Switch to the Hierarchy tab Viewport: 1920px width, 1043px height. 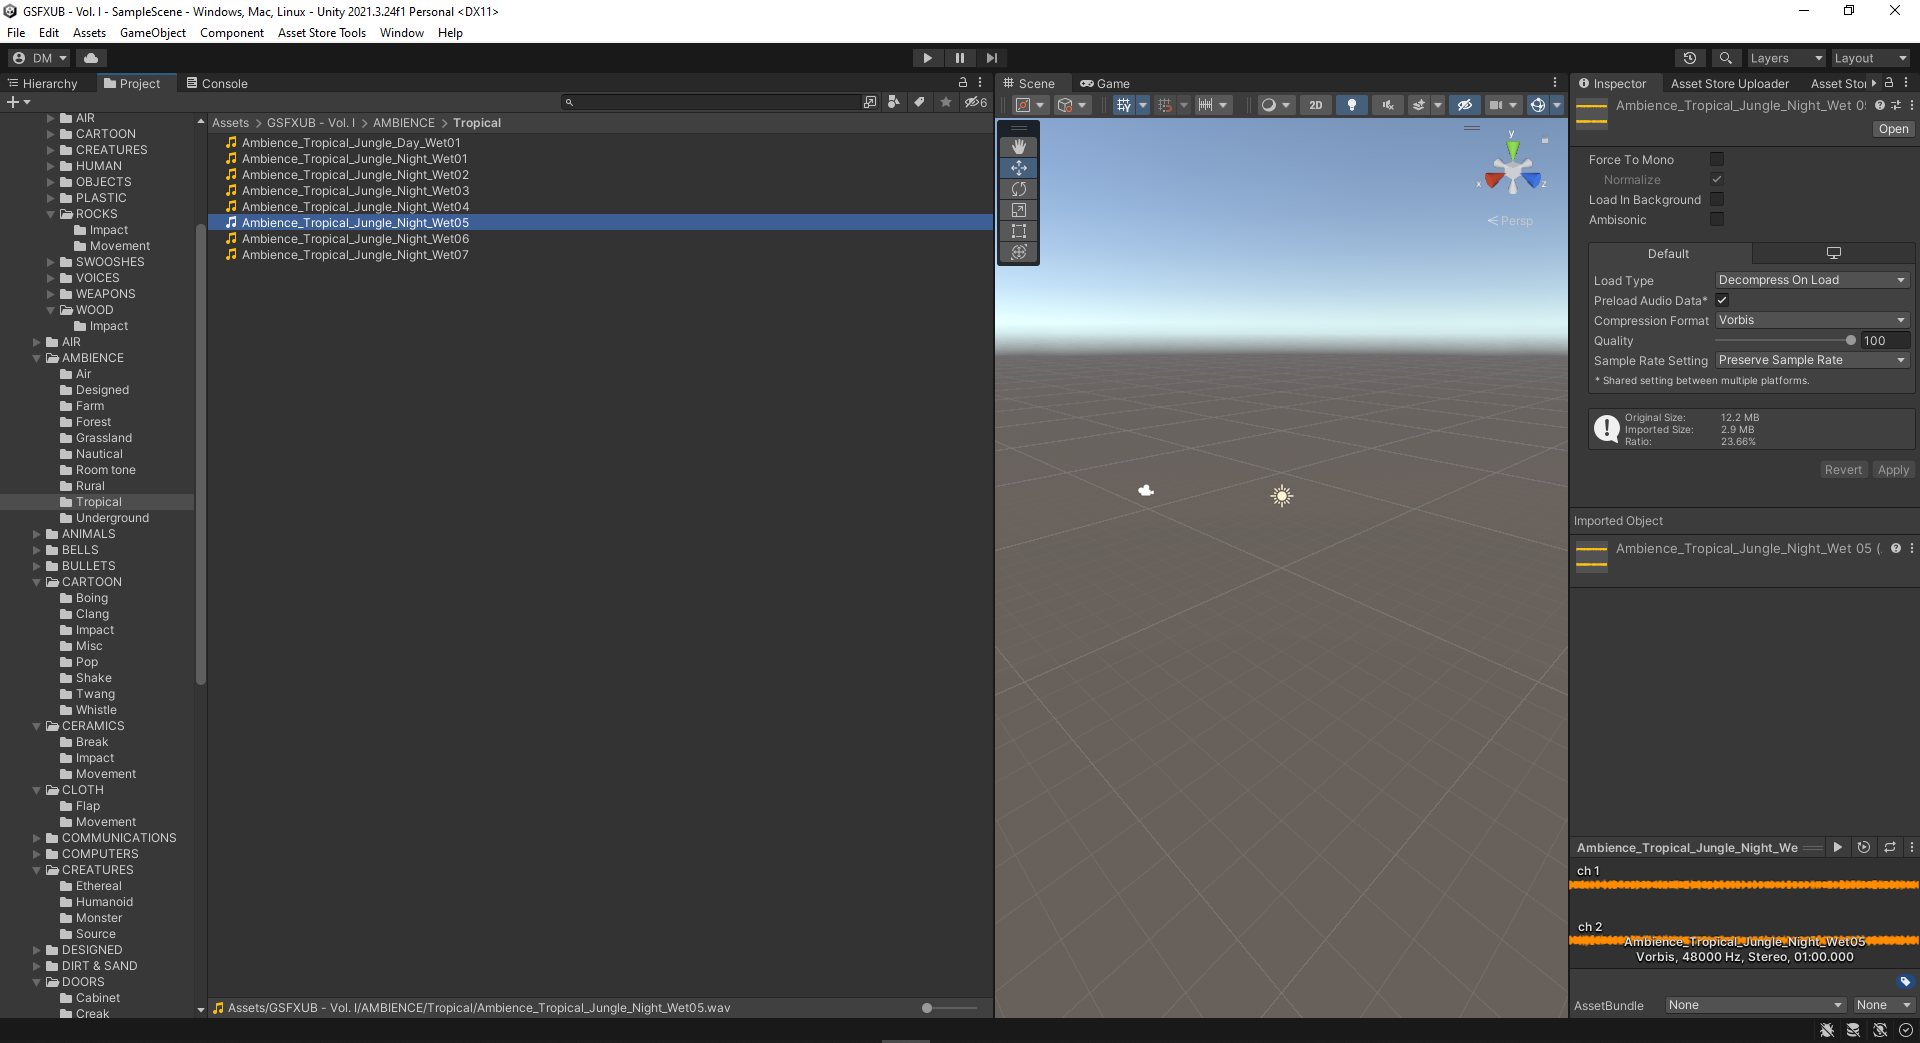tap(42, 83)
